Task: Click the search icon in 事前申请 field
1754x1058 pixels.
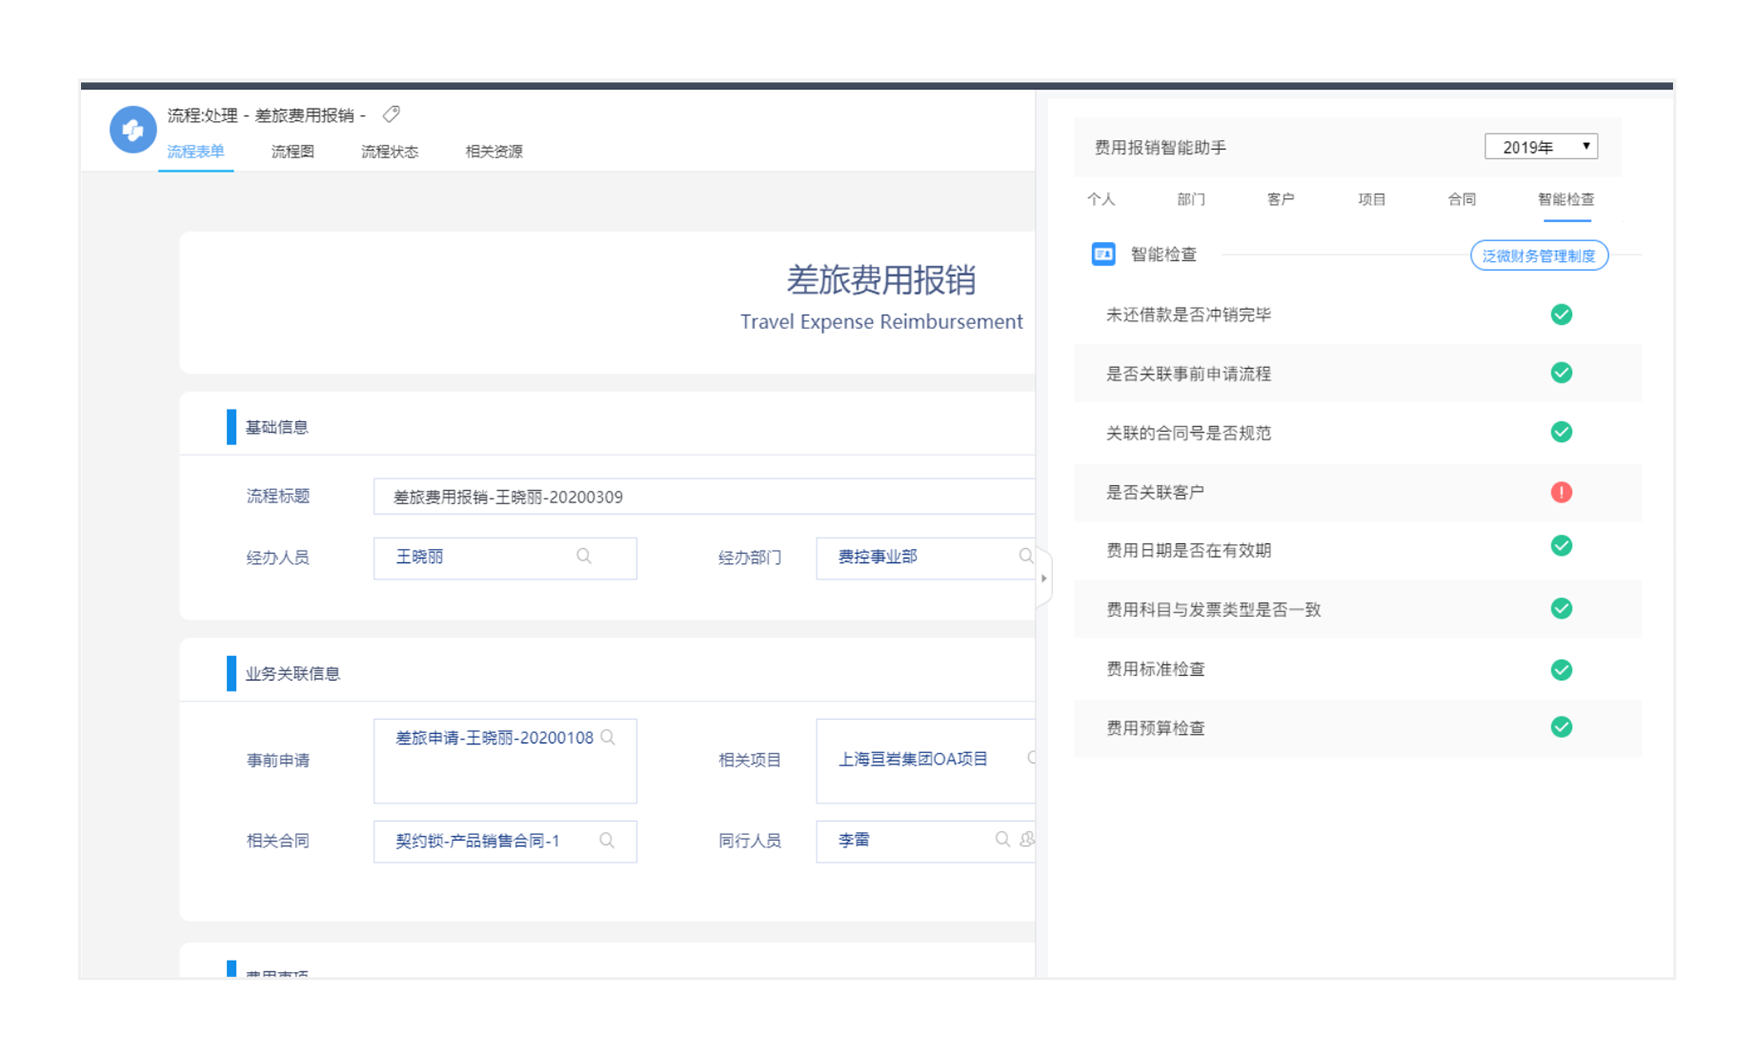Action: 608,738
